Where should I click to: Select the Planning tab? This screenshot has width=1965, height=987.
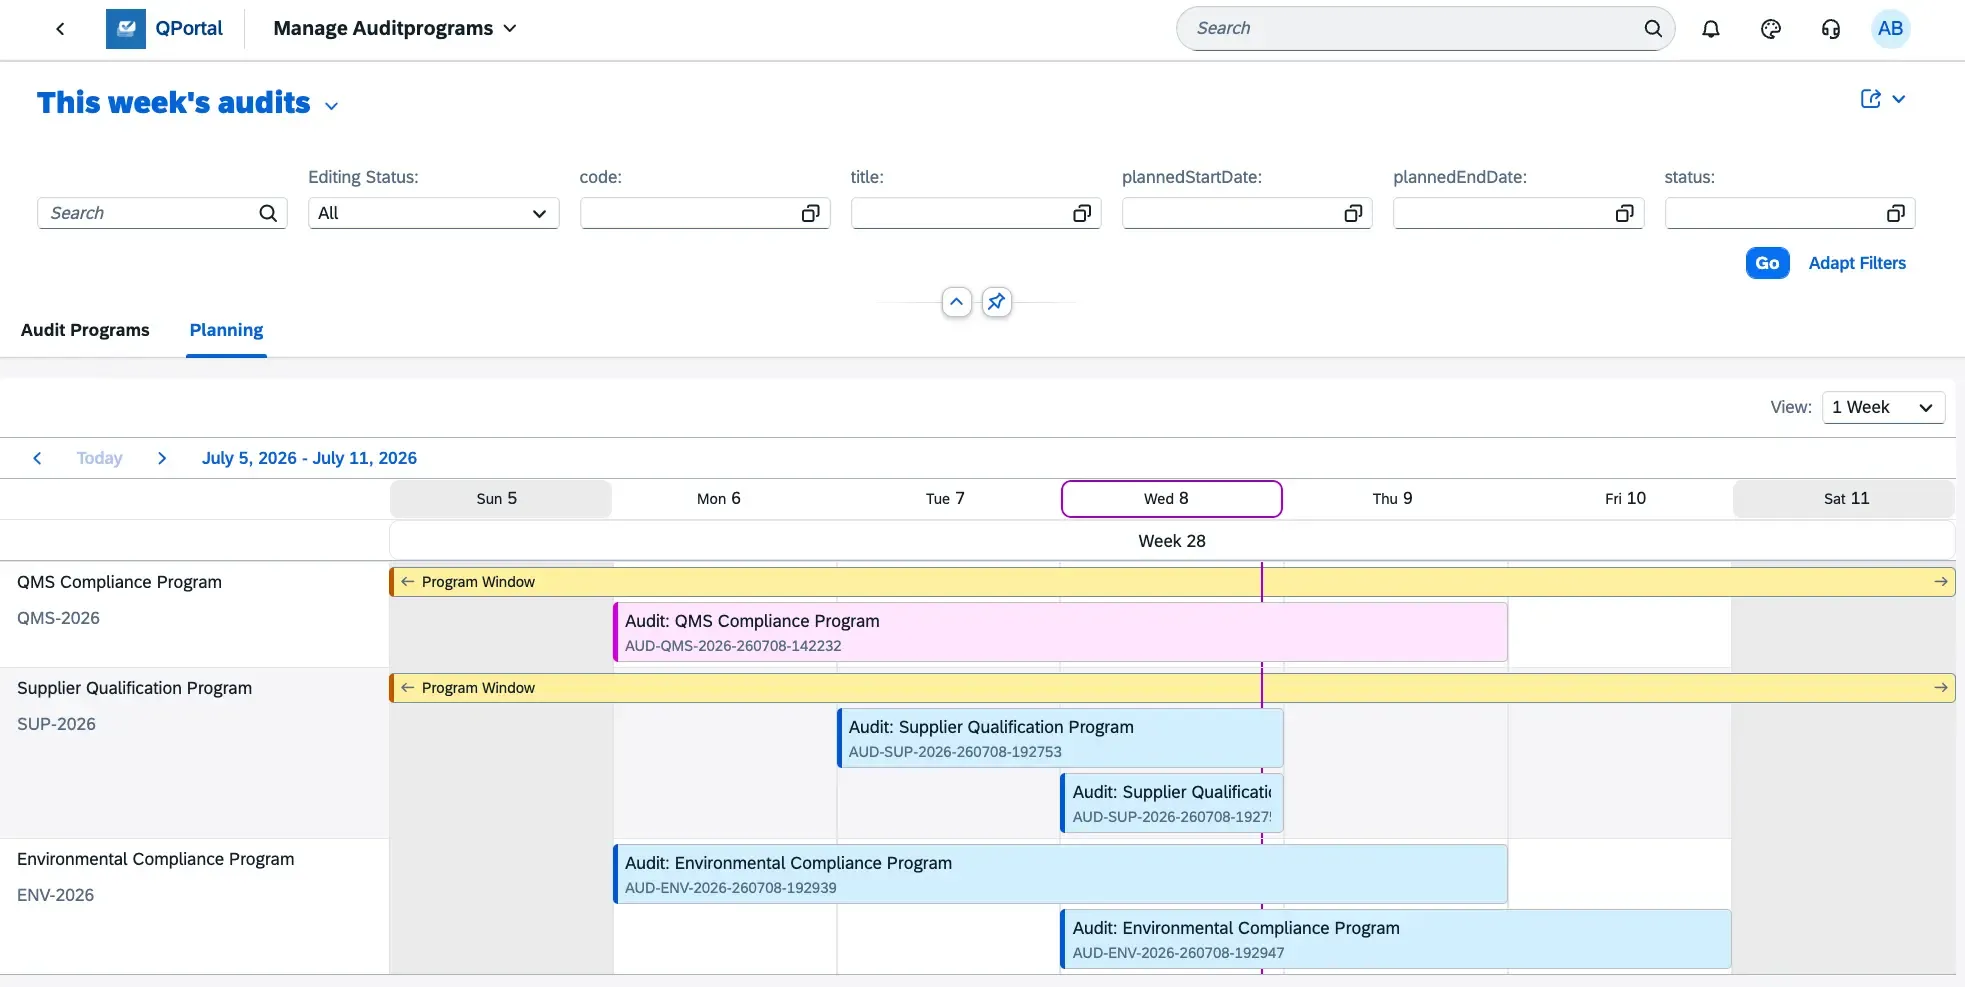[226, 330]
